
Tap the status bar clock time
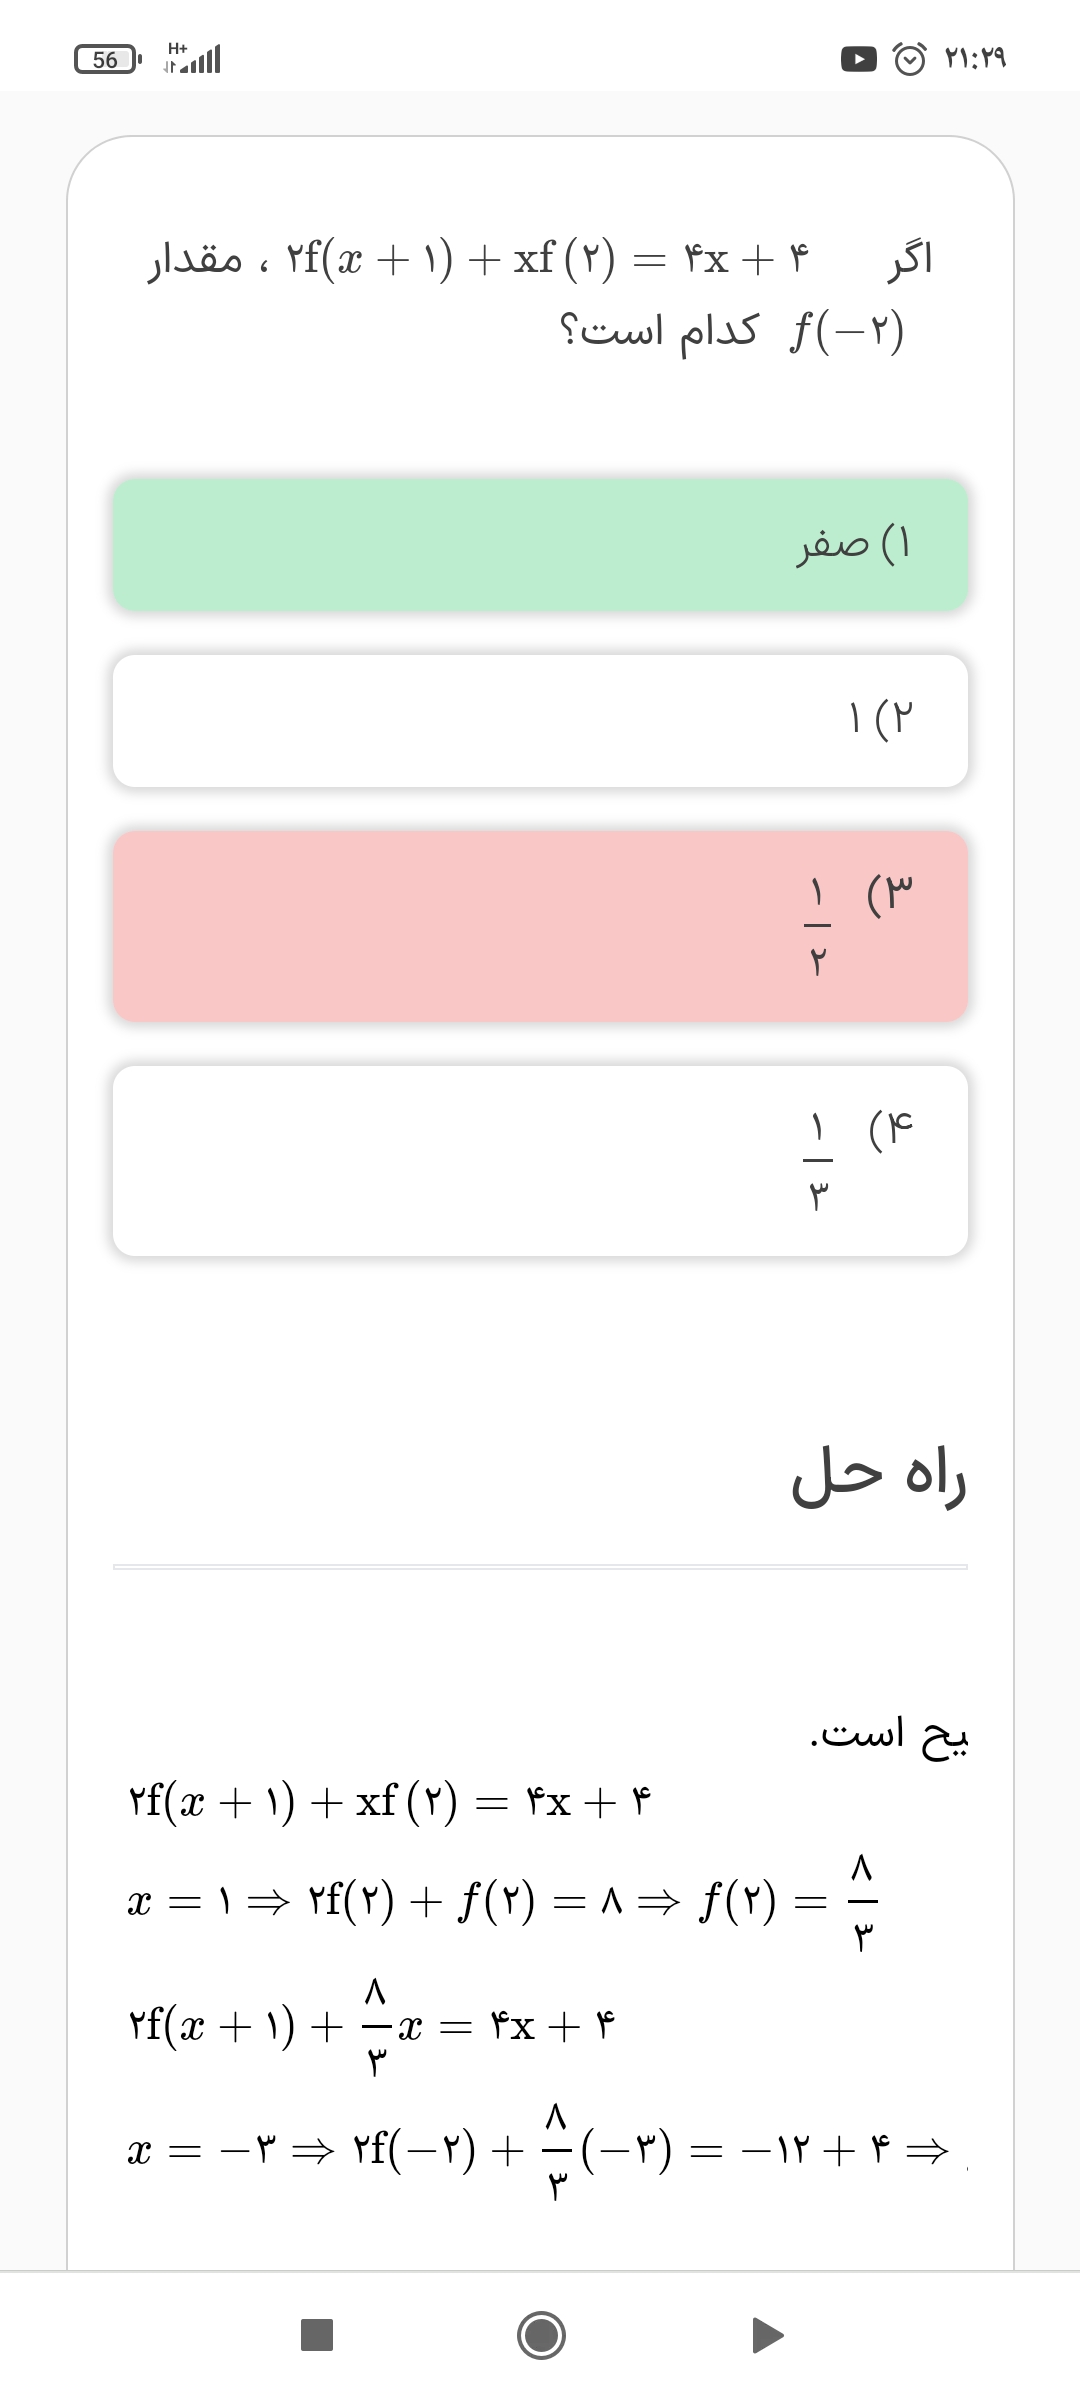(x=975, y=60)
